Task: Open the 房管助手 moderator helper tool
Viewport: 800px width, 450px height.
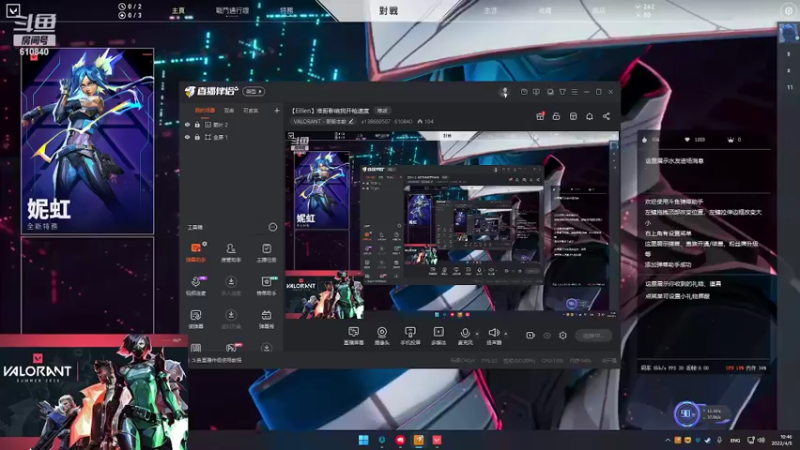Action: coord(231,253)
